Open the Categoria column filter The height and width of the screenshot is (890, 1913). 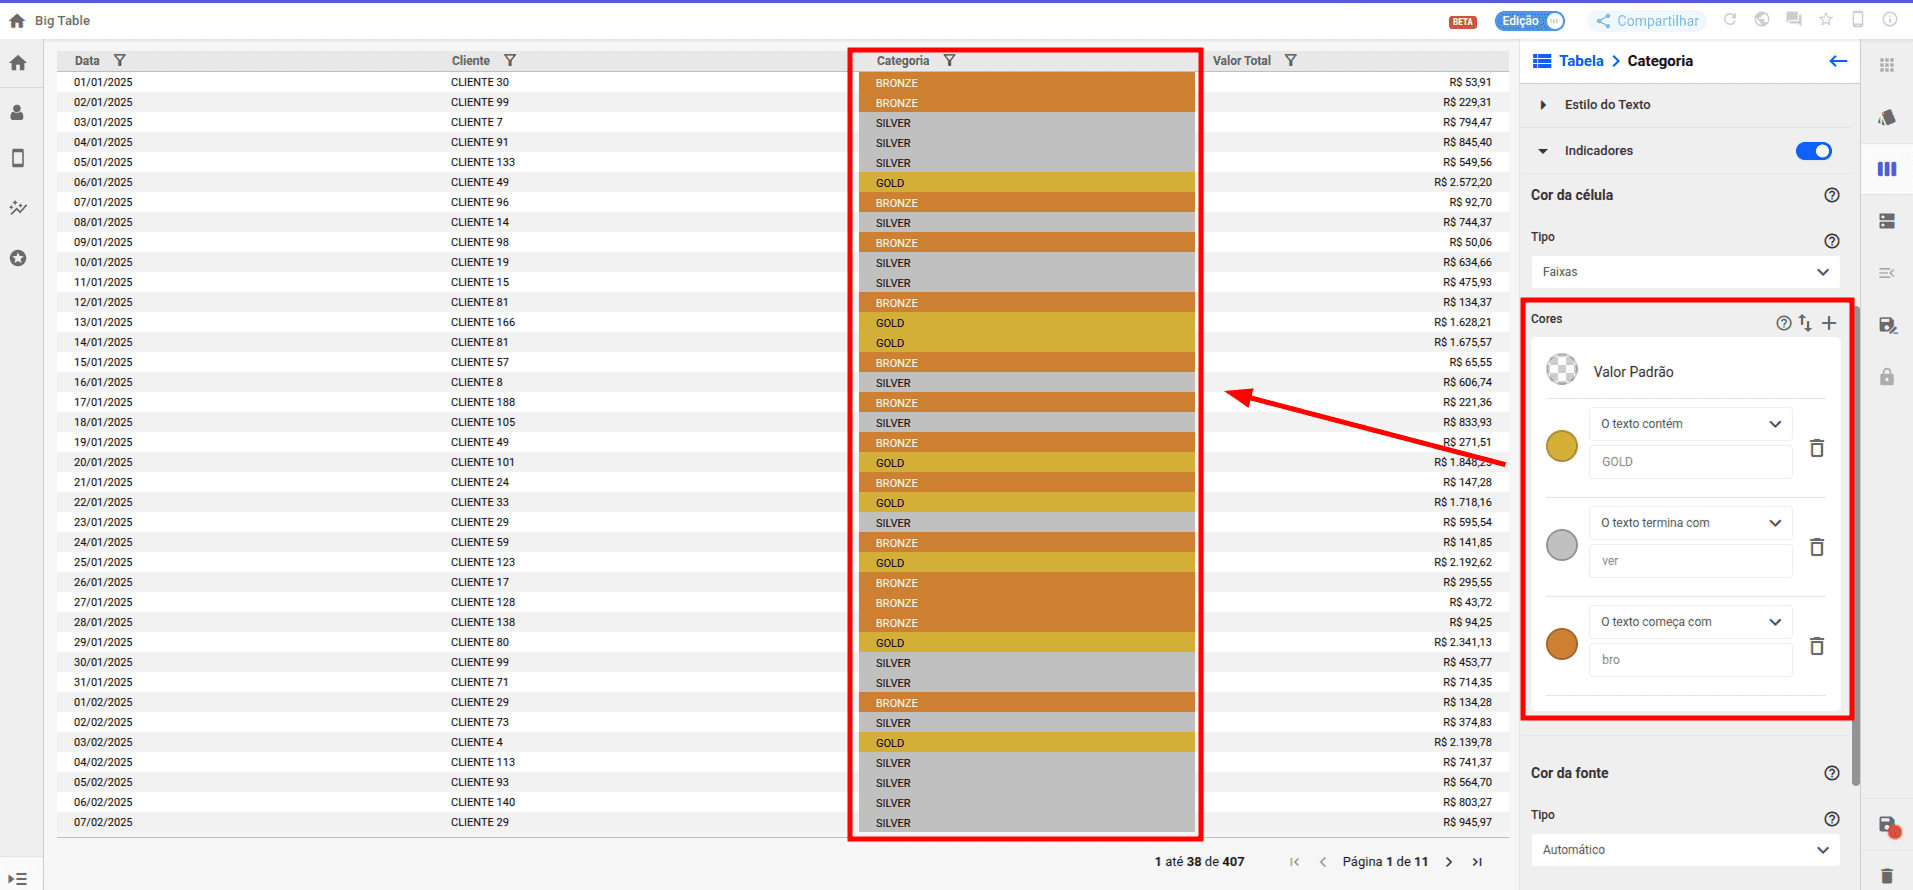click(x=950, y=61)
